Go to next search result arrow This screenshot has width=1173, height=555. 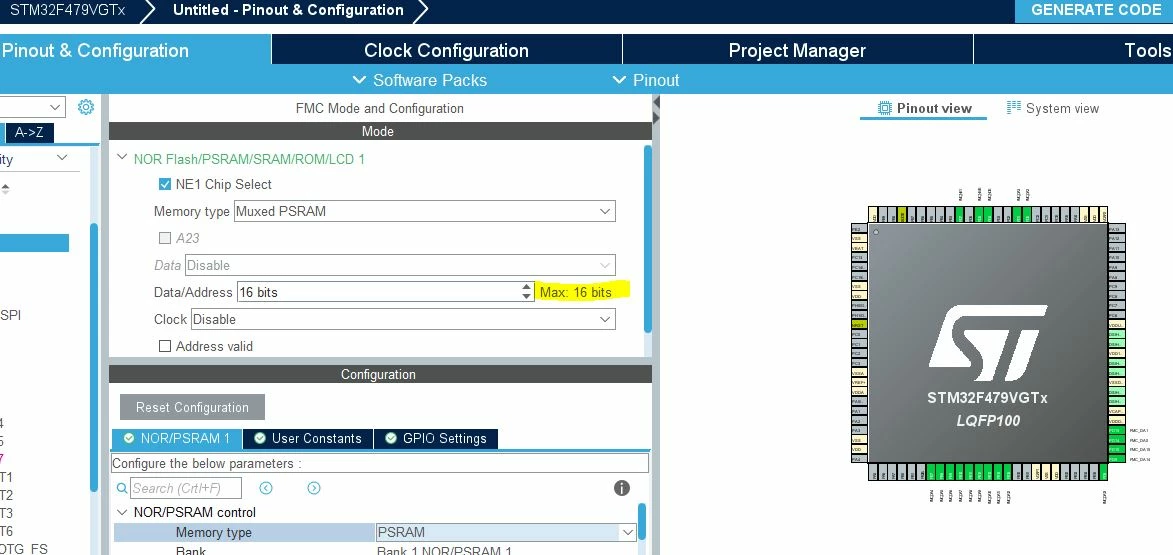coord(313,488)
